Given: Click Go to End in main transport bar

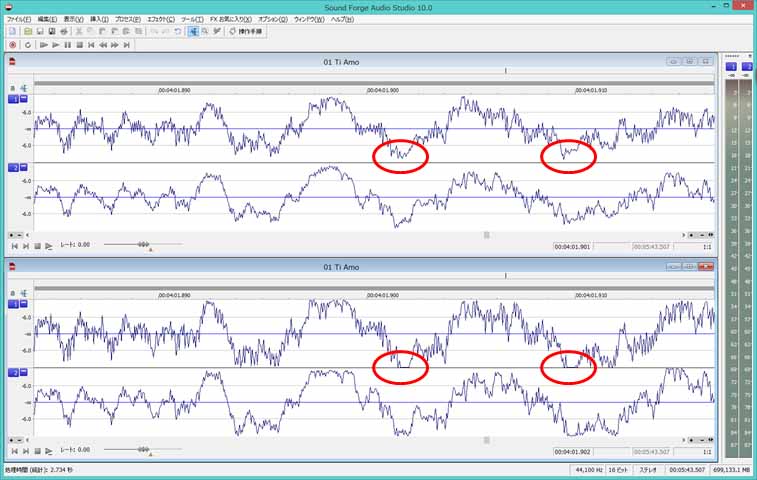Looking at the screenshot, I should pos(126,45).
